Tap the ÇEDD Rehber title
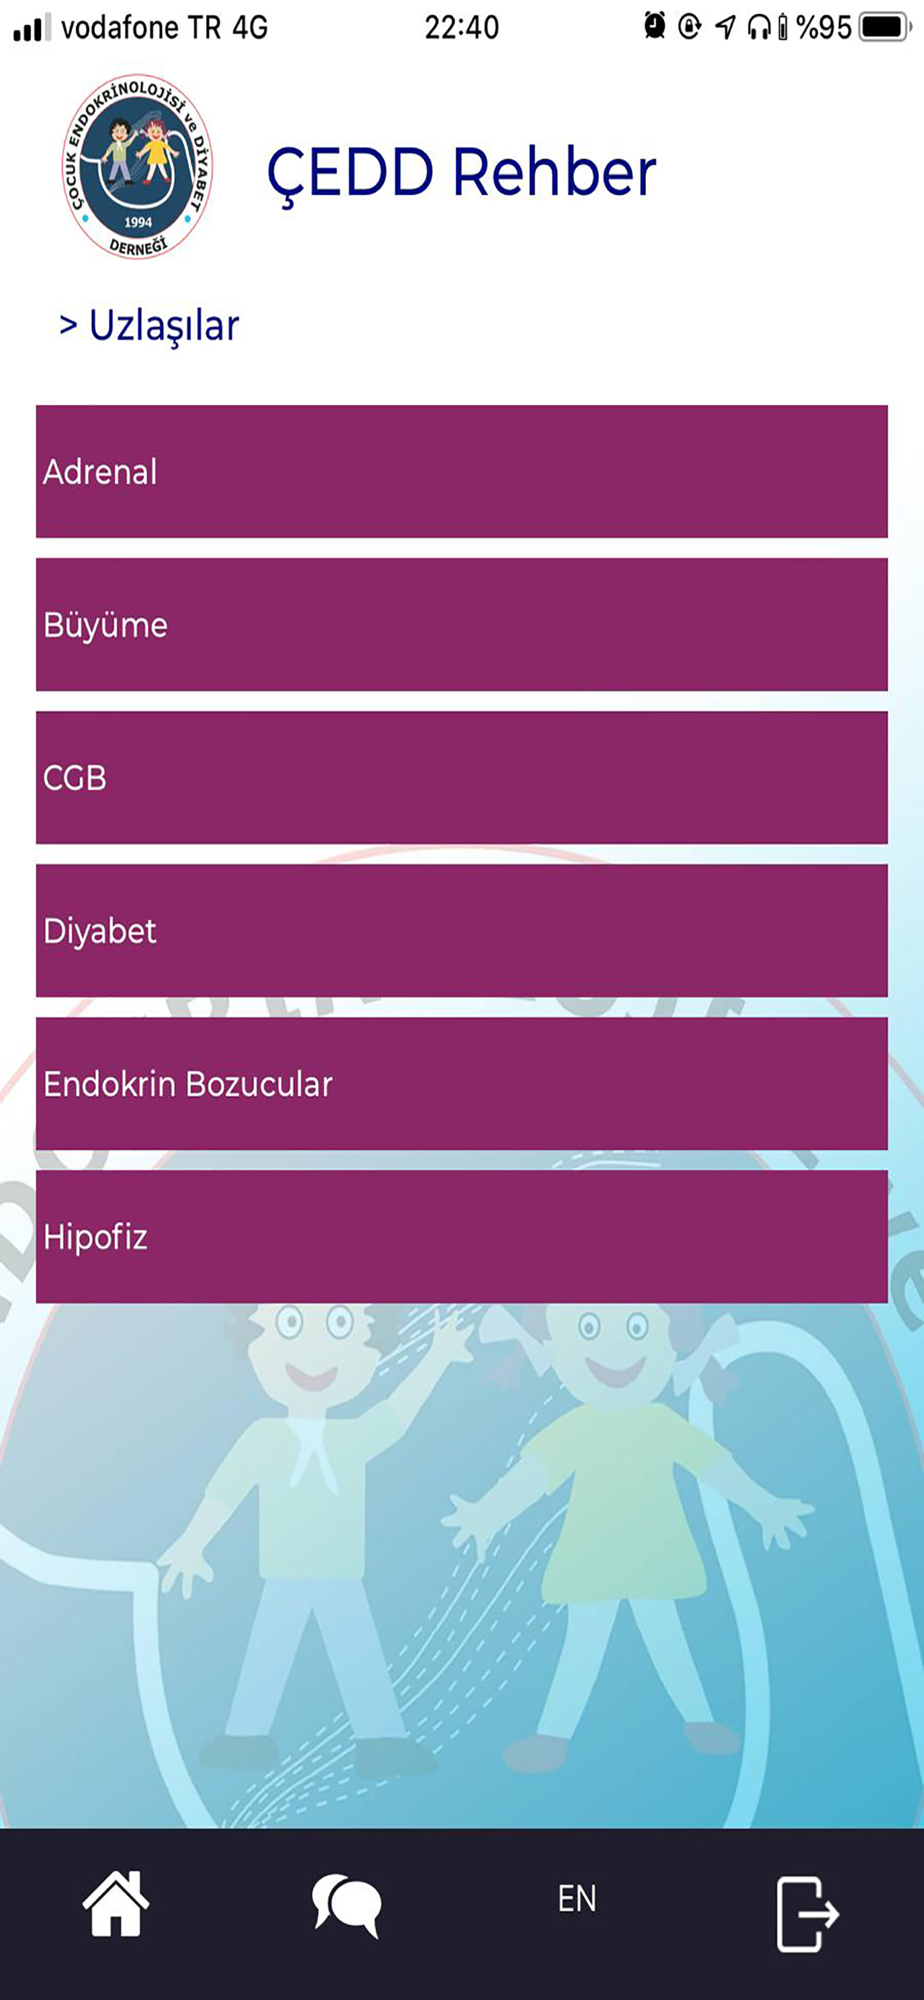This screenshot has width=924, height=2000. 461,172
